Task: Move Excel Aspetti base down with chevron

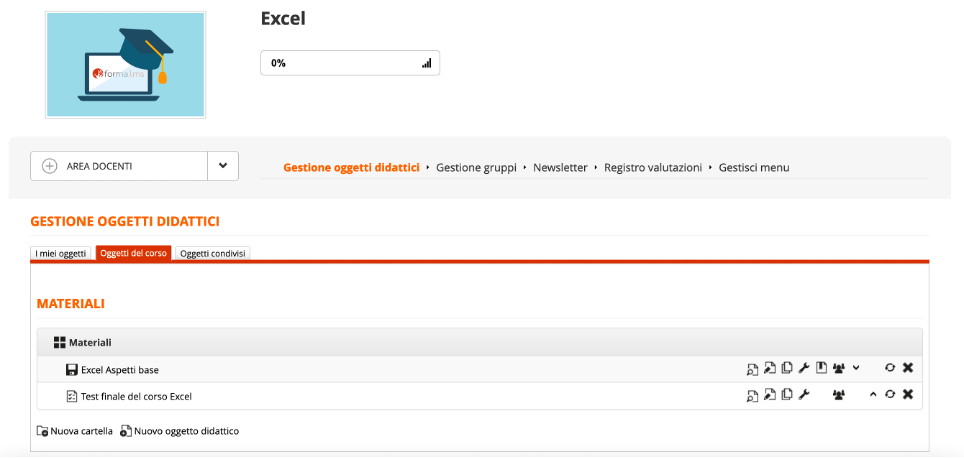Action: 856,369
